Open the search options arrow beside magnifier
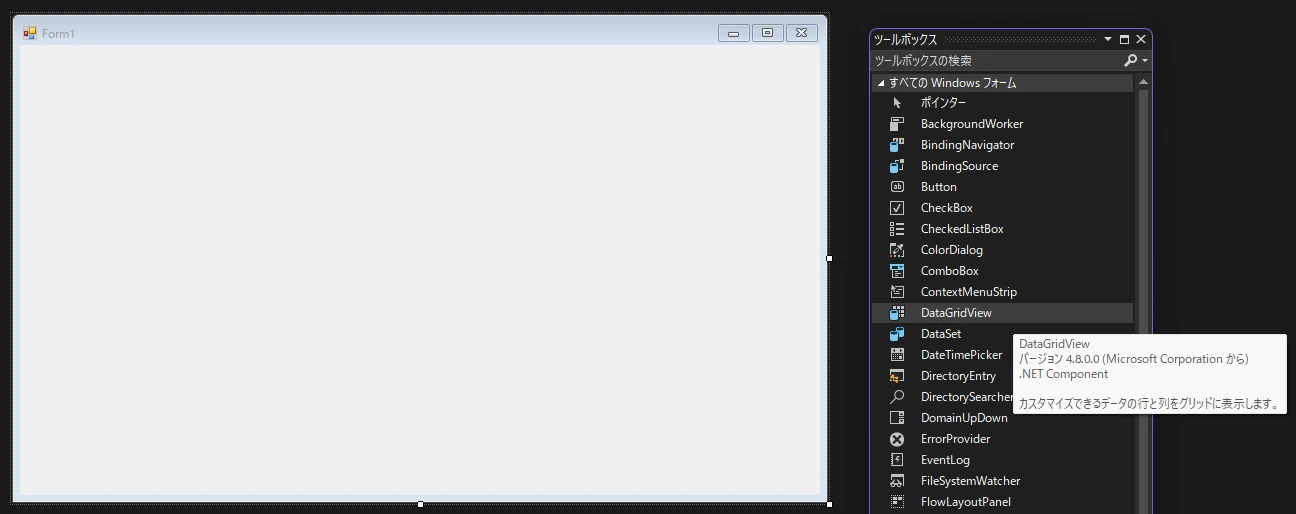Image resolution: width=1296 pixels, height=514 pixels. point(1145,61)
